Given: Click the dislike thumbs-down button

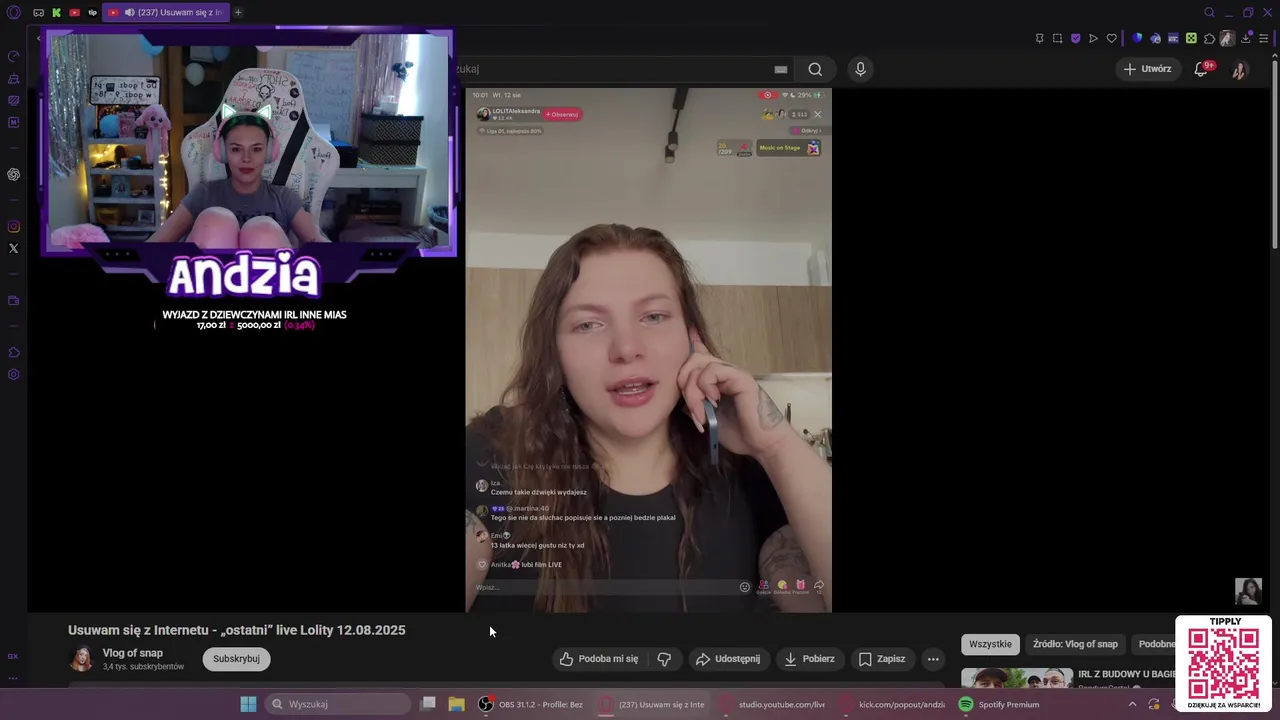Looking at the screenshot, I should pos(664,659).
